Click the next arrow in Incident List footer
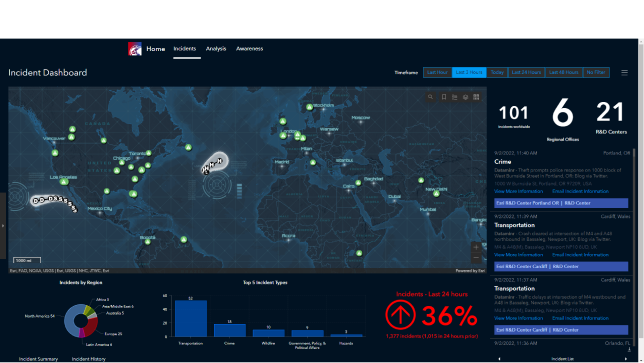644x363 pixels. tap(626, 358)
